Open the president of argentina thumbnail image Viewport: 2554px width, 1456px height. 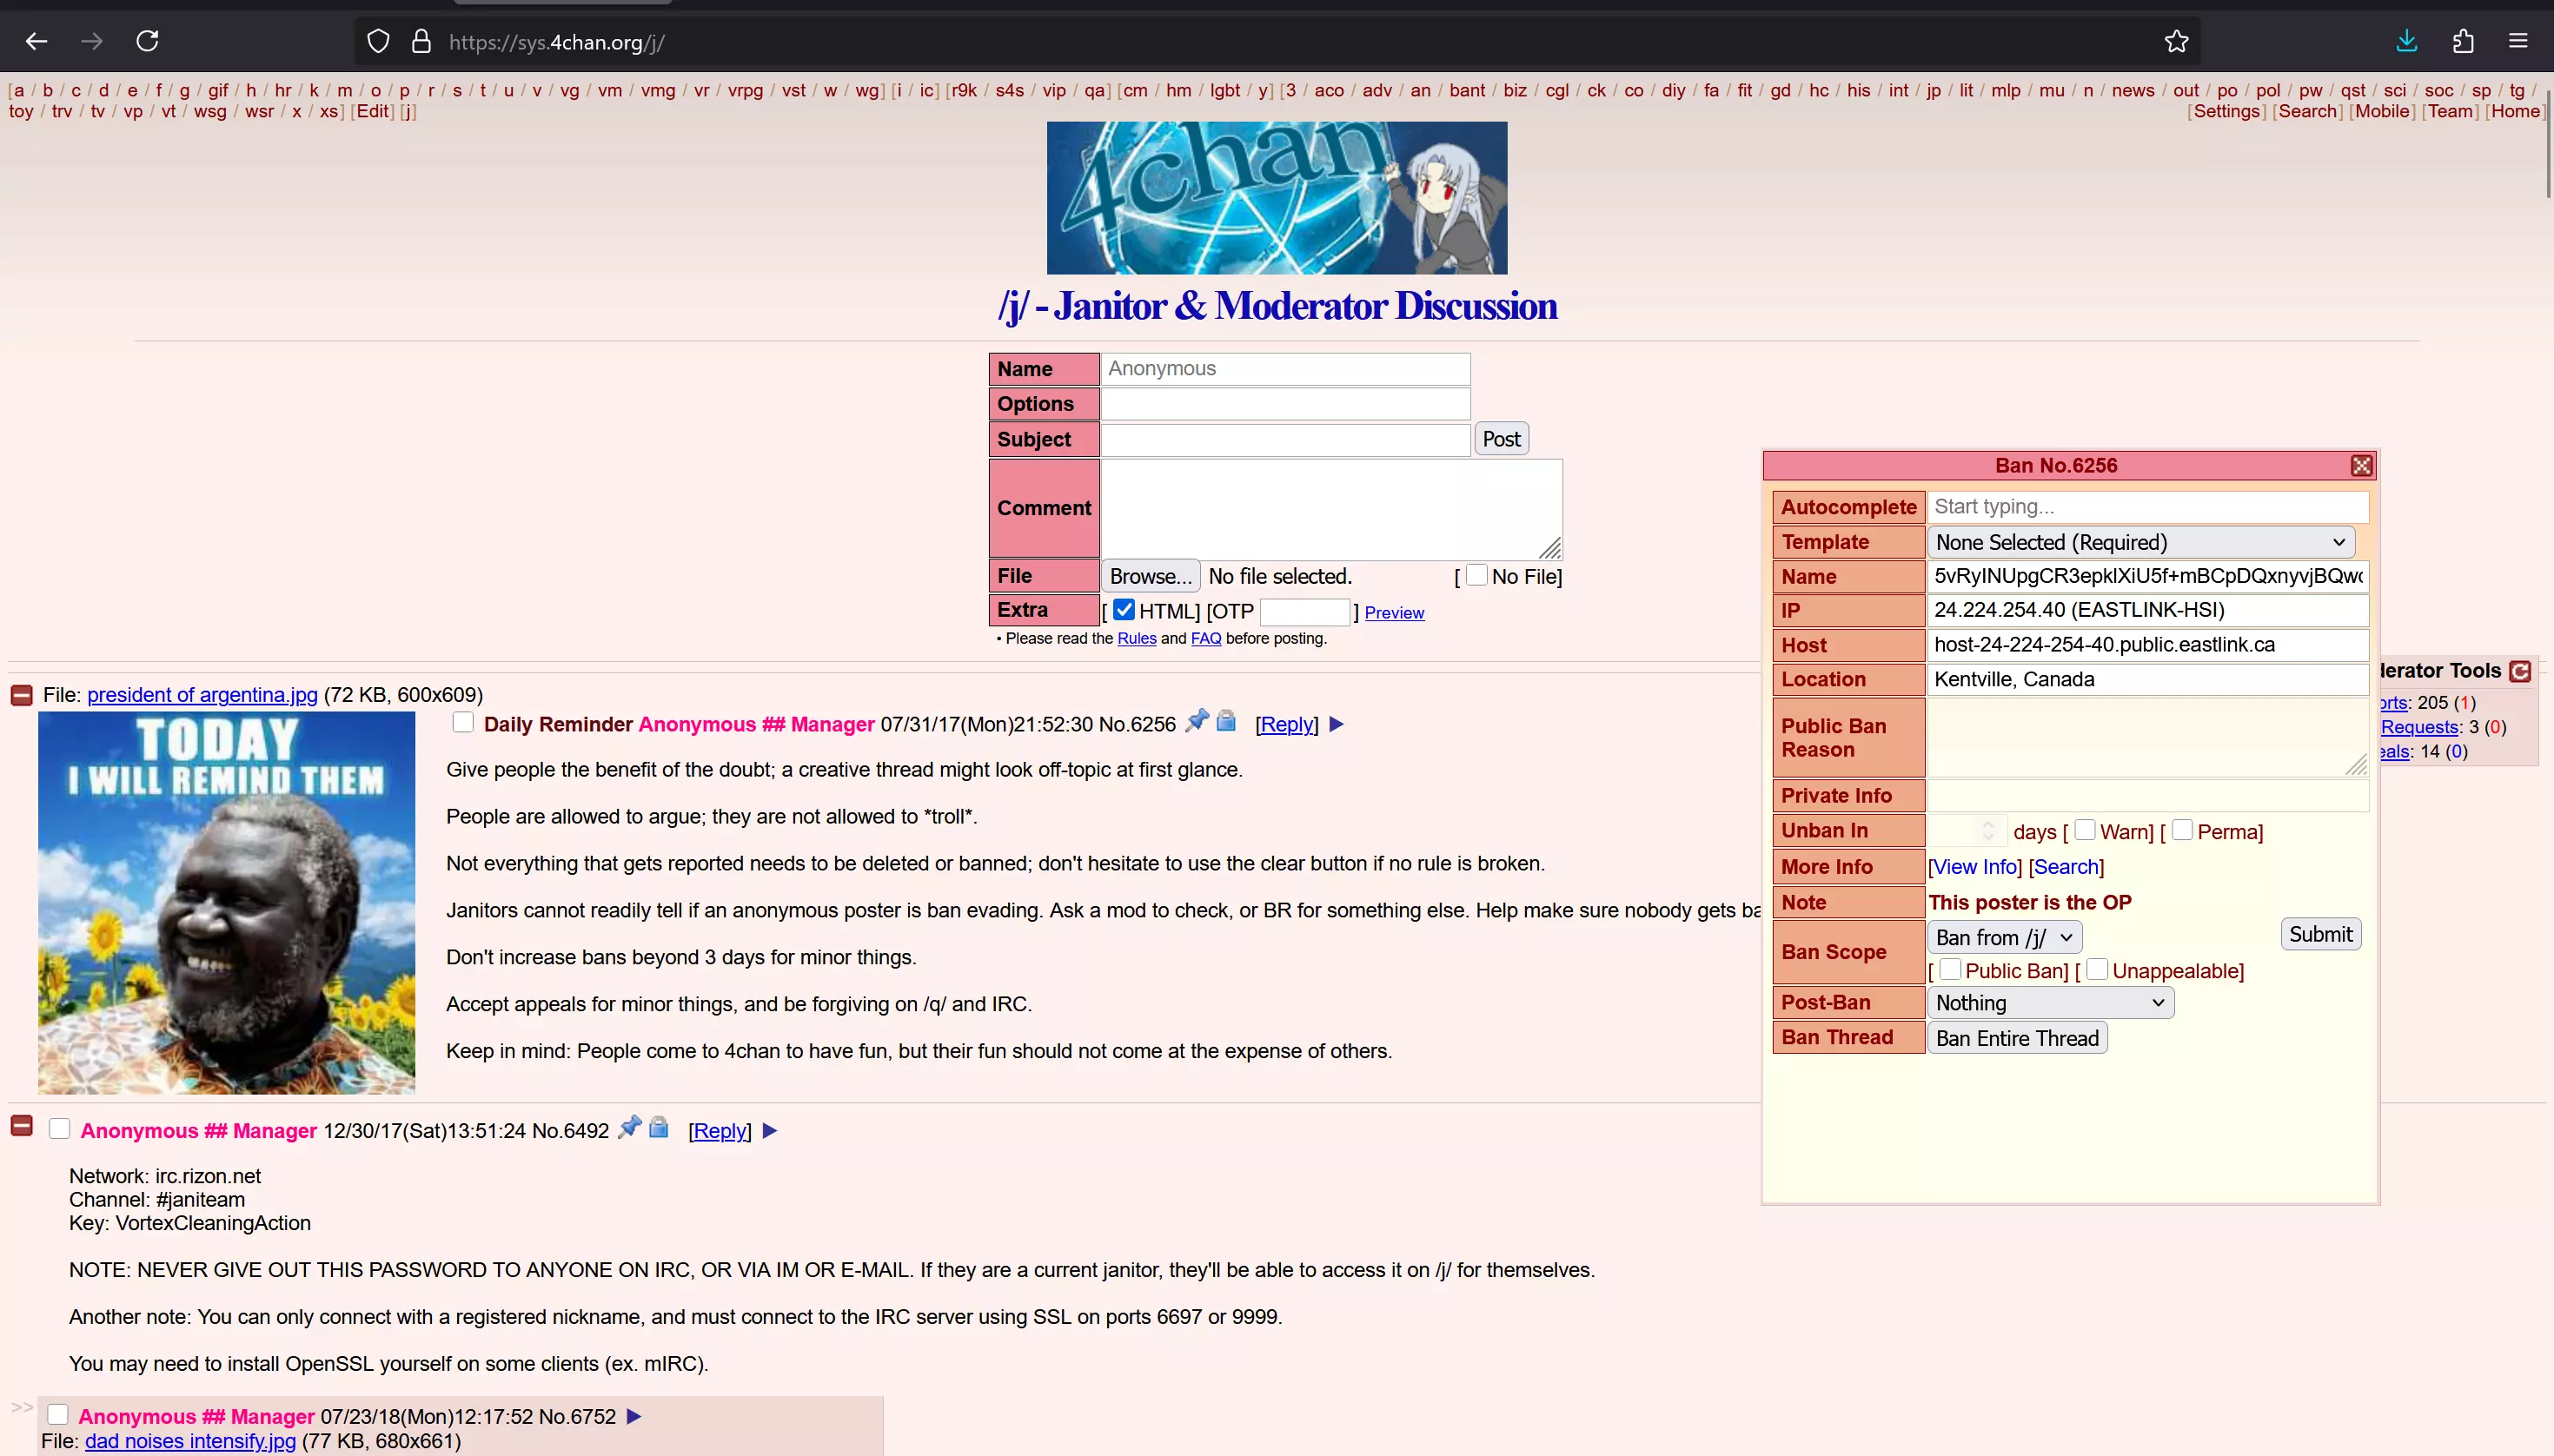click(226, 902)
